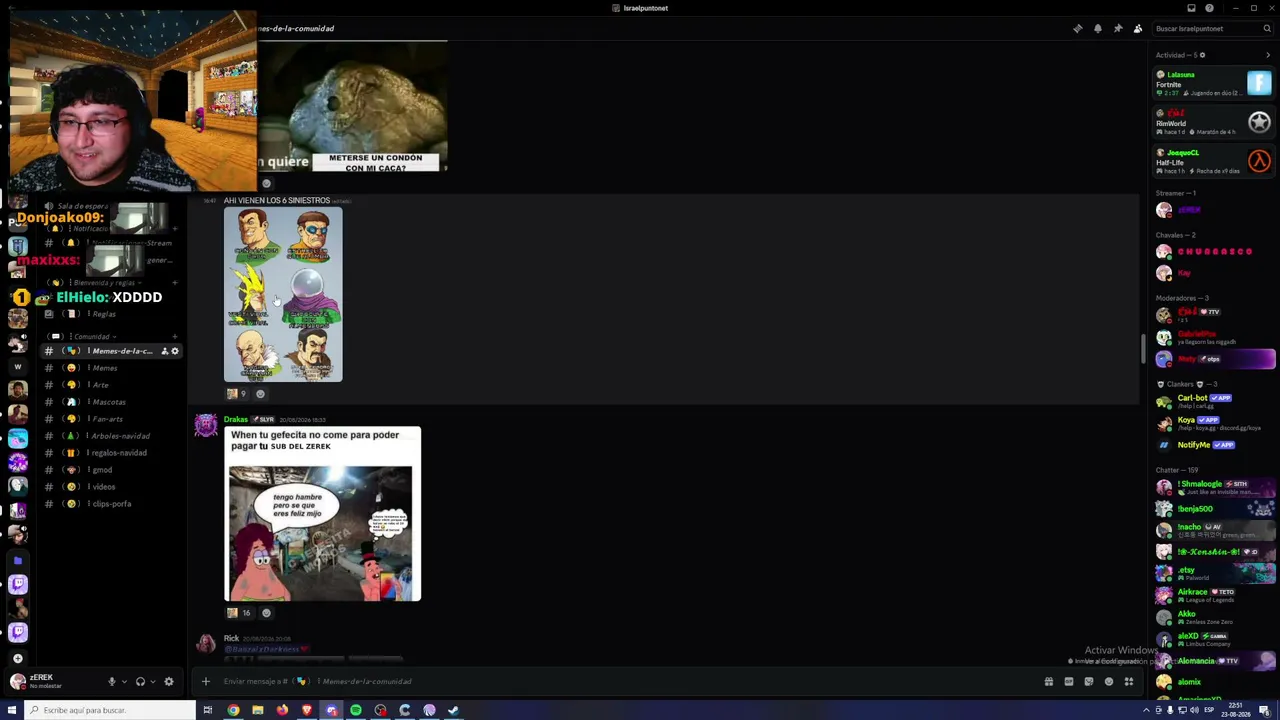Open the GIF picker icon
The image size is (1280, 720).
click(x=1068, y=682)
